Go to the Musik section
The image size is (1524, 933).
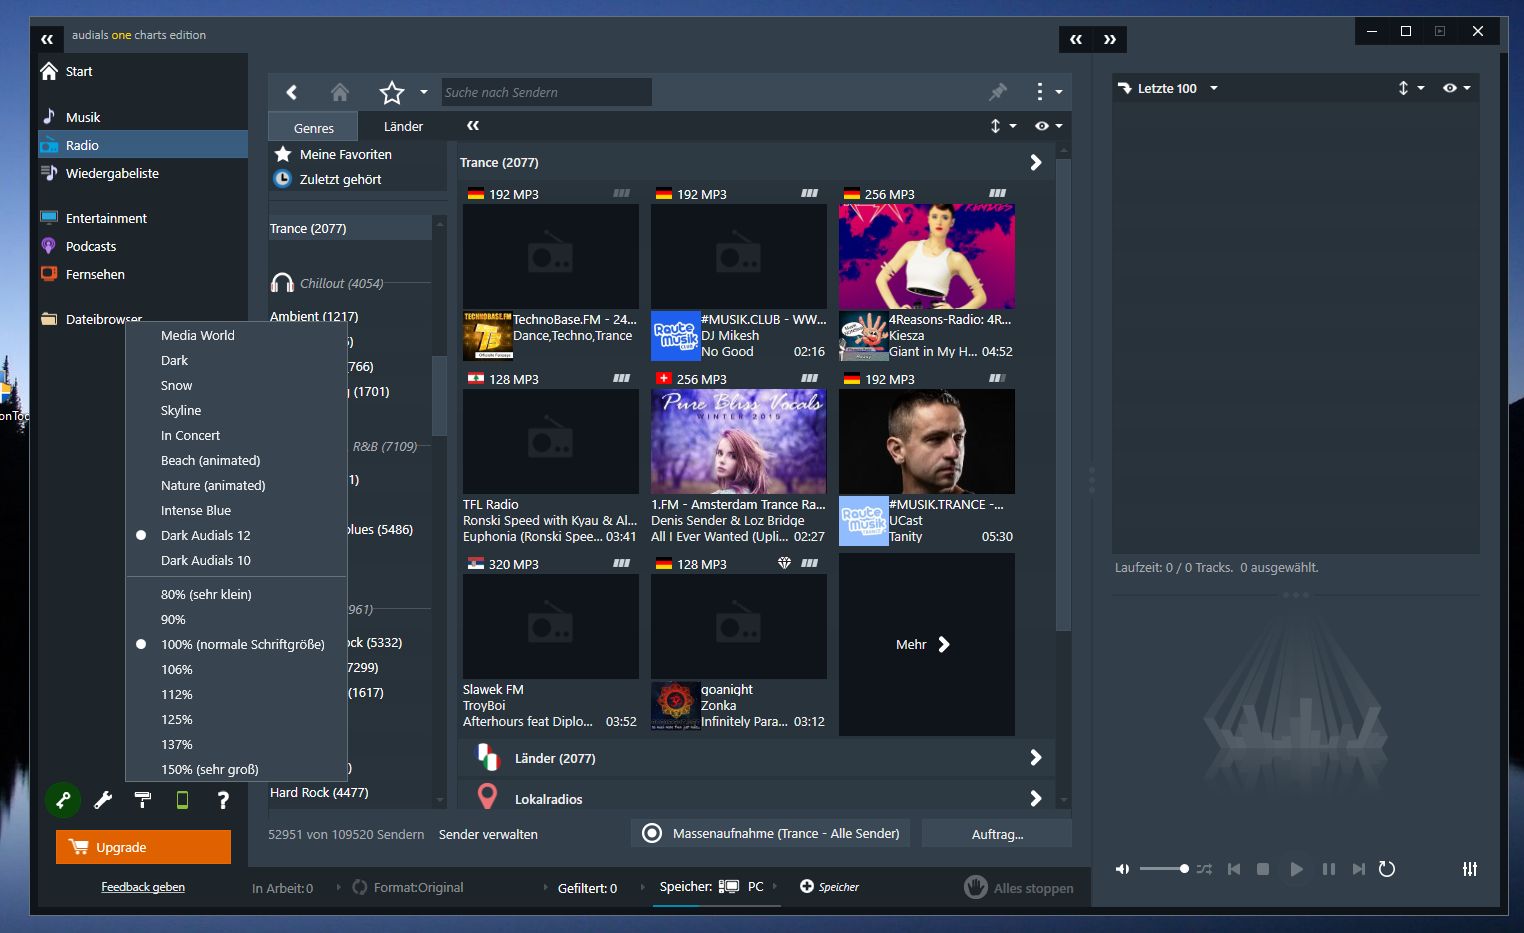coord(71,117)
